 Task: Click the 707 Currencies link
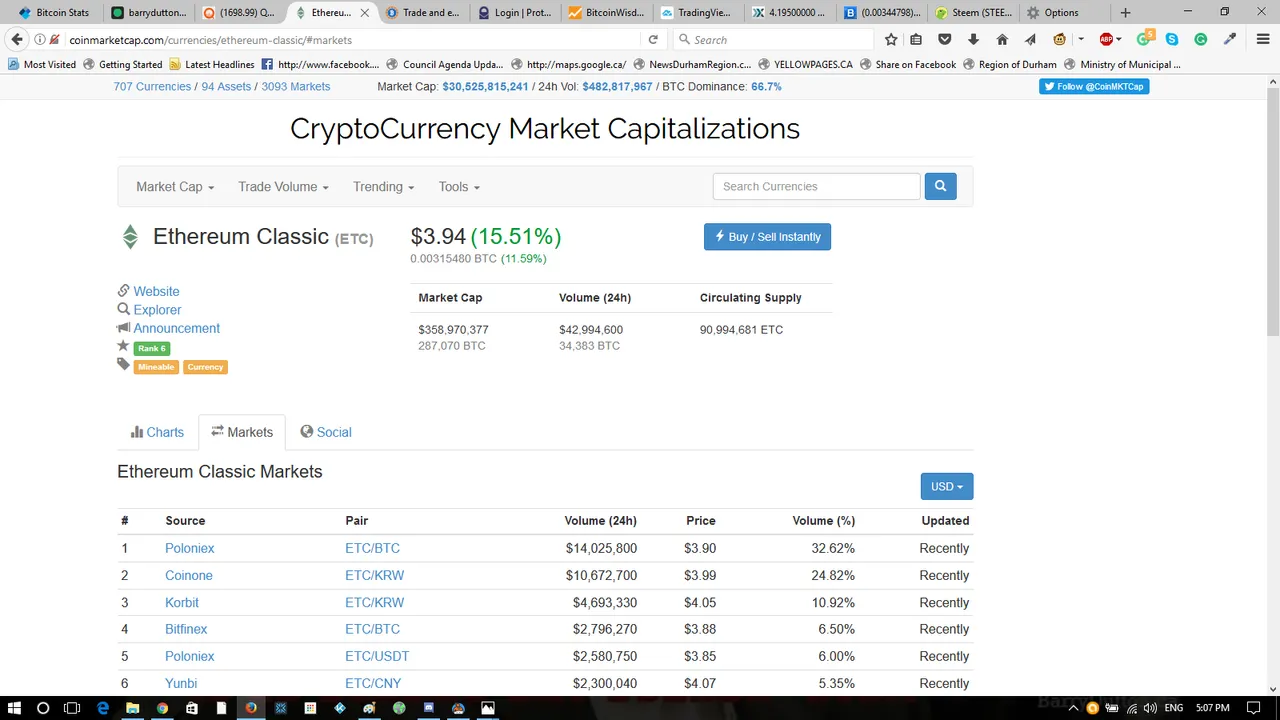click(152, 87)
